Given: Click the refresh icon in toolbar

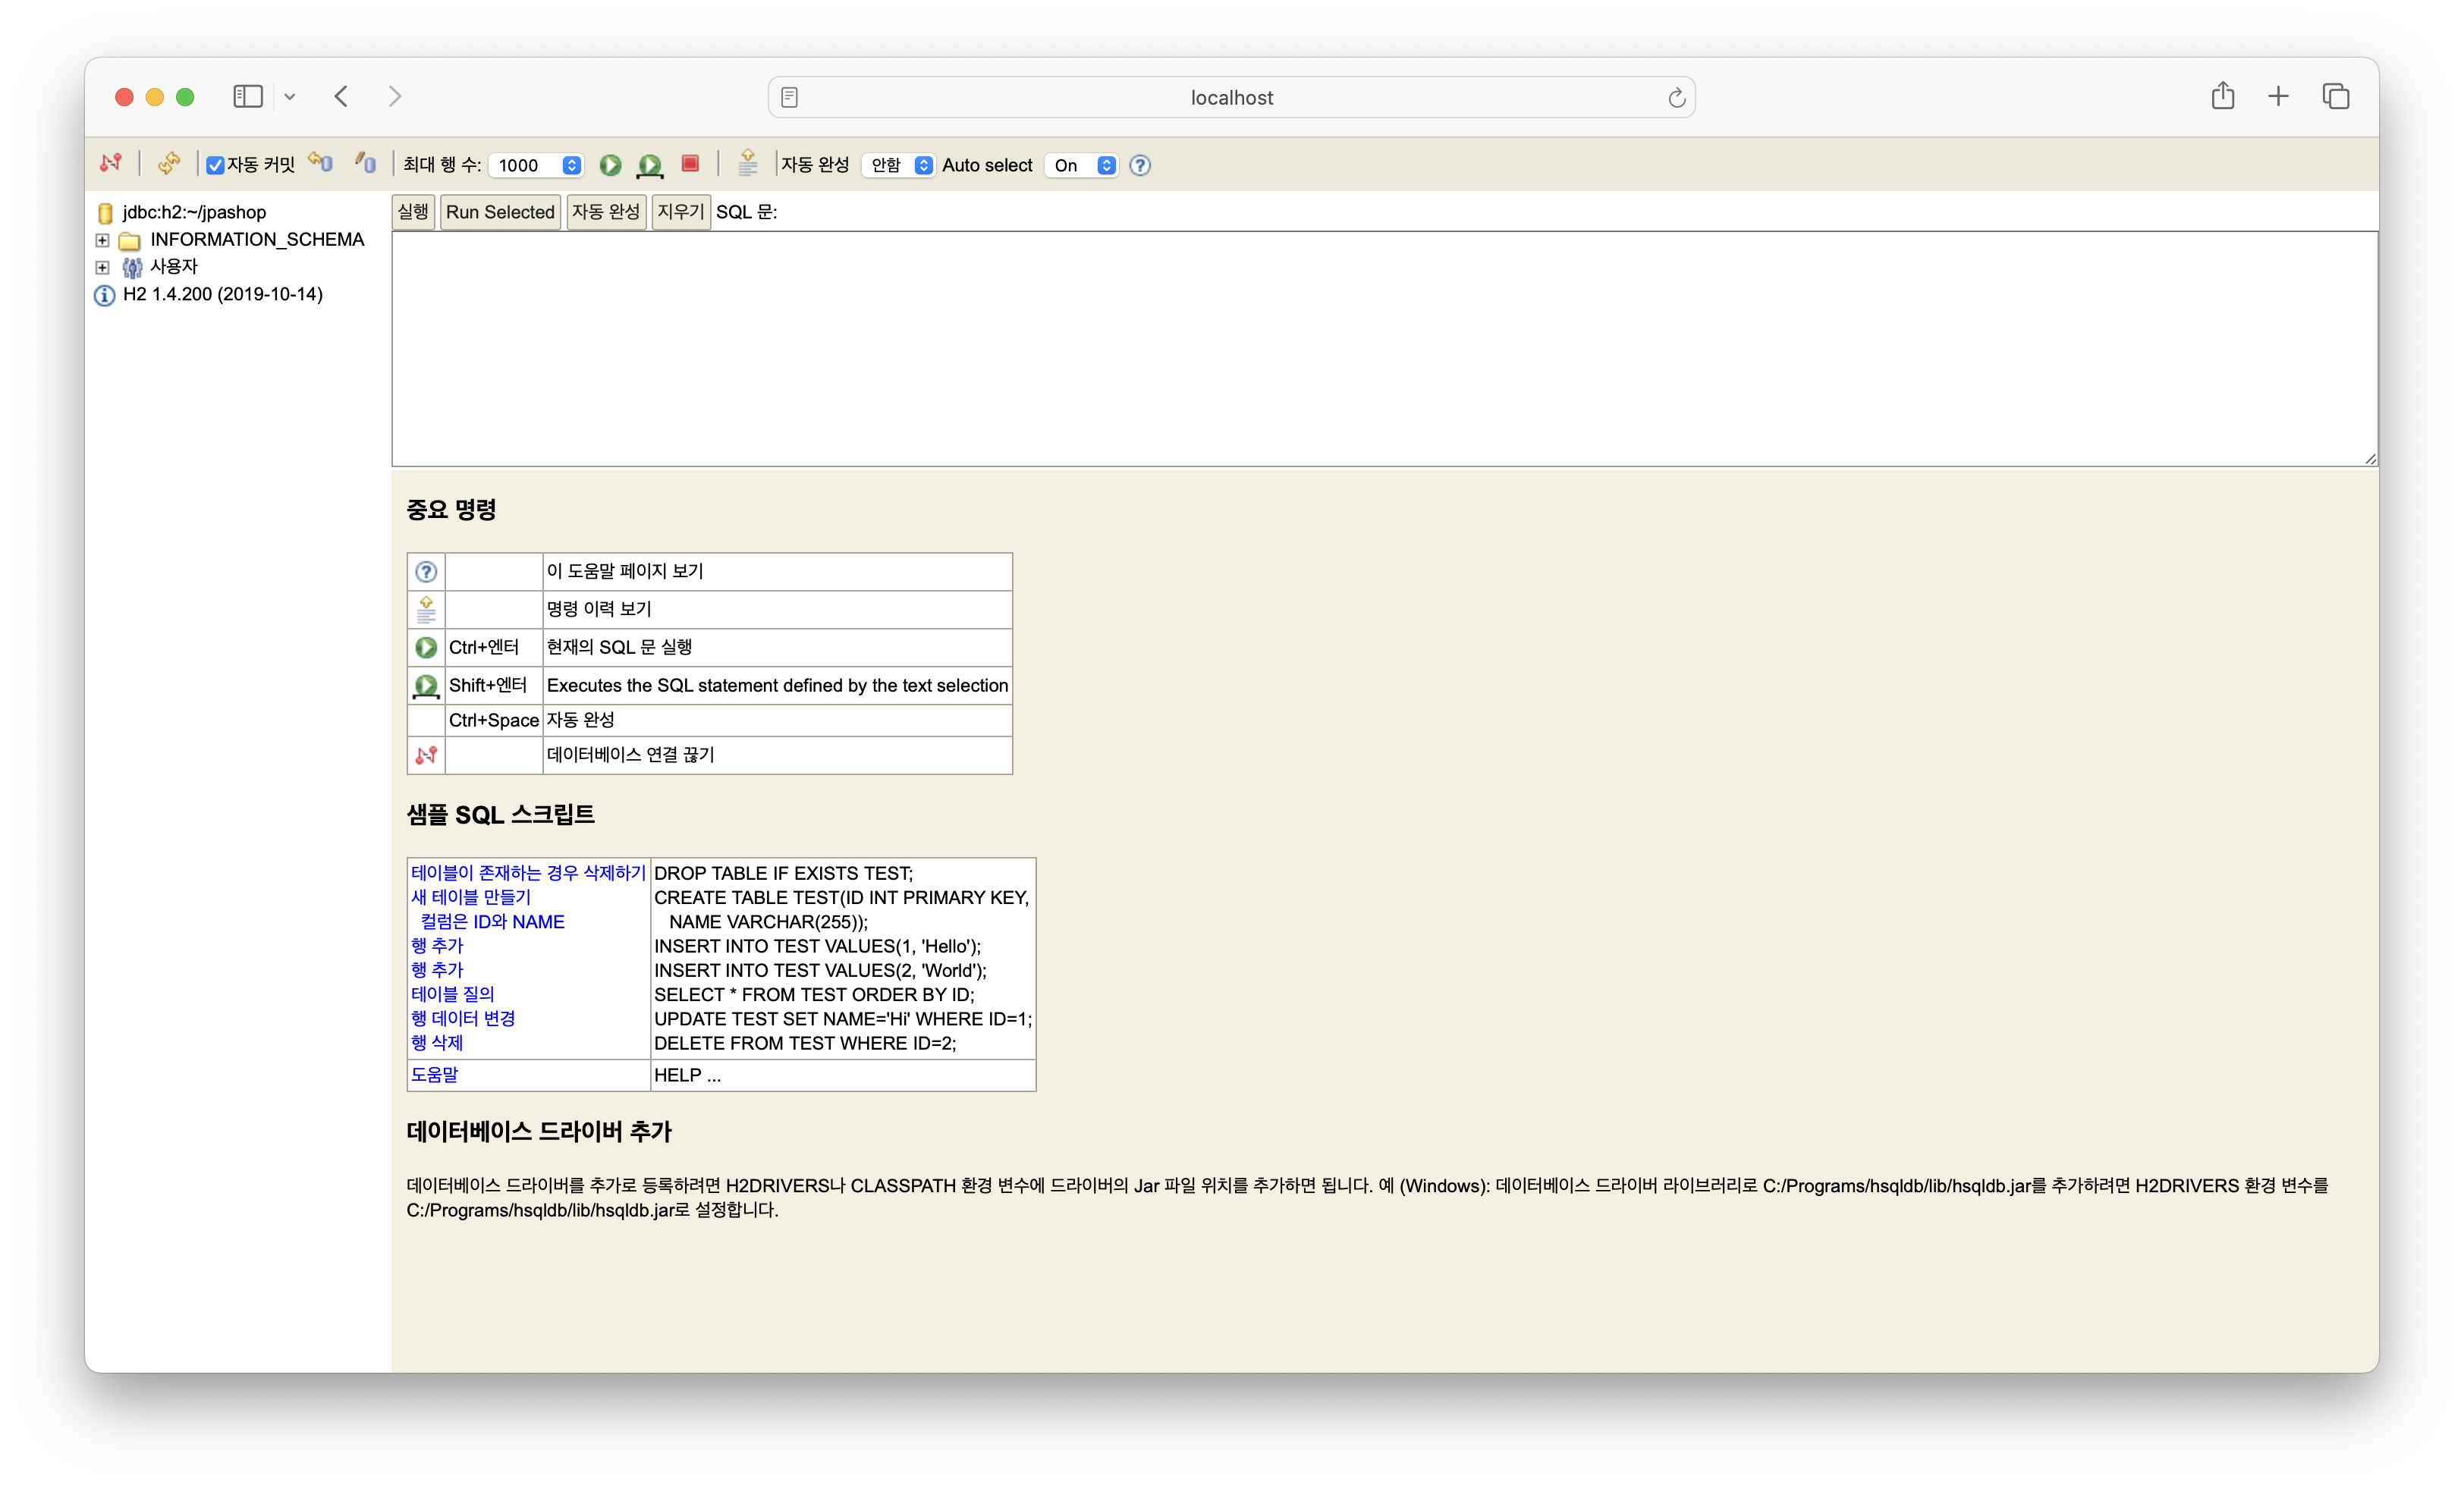Looking at the screenshot, I should click(169, 163).
